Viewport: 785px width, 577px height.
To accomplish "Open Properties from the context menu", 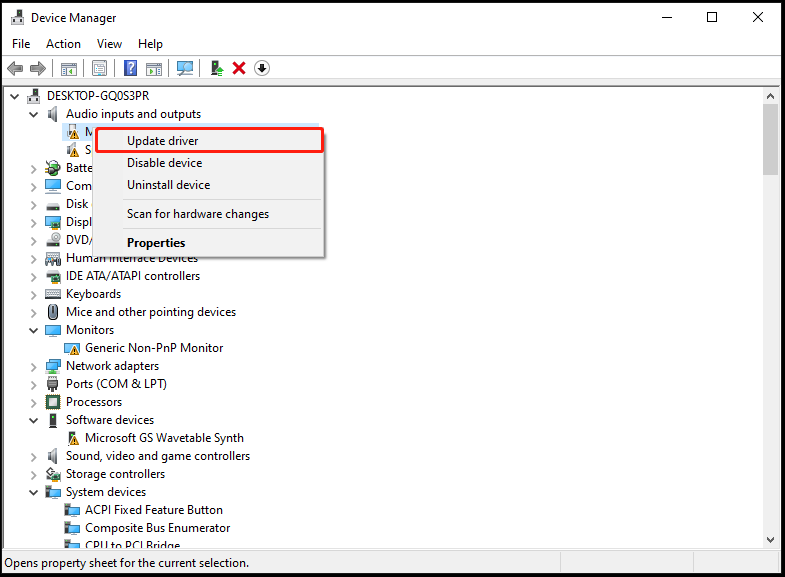I will tap(209, 243).
